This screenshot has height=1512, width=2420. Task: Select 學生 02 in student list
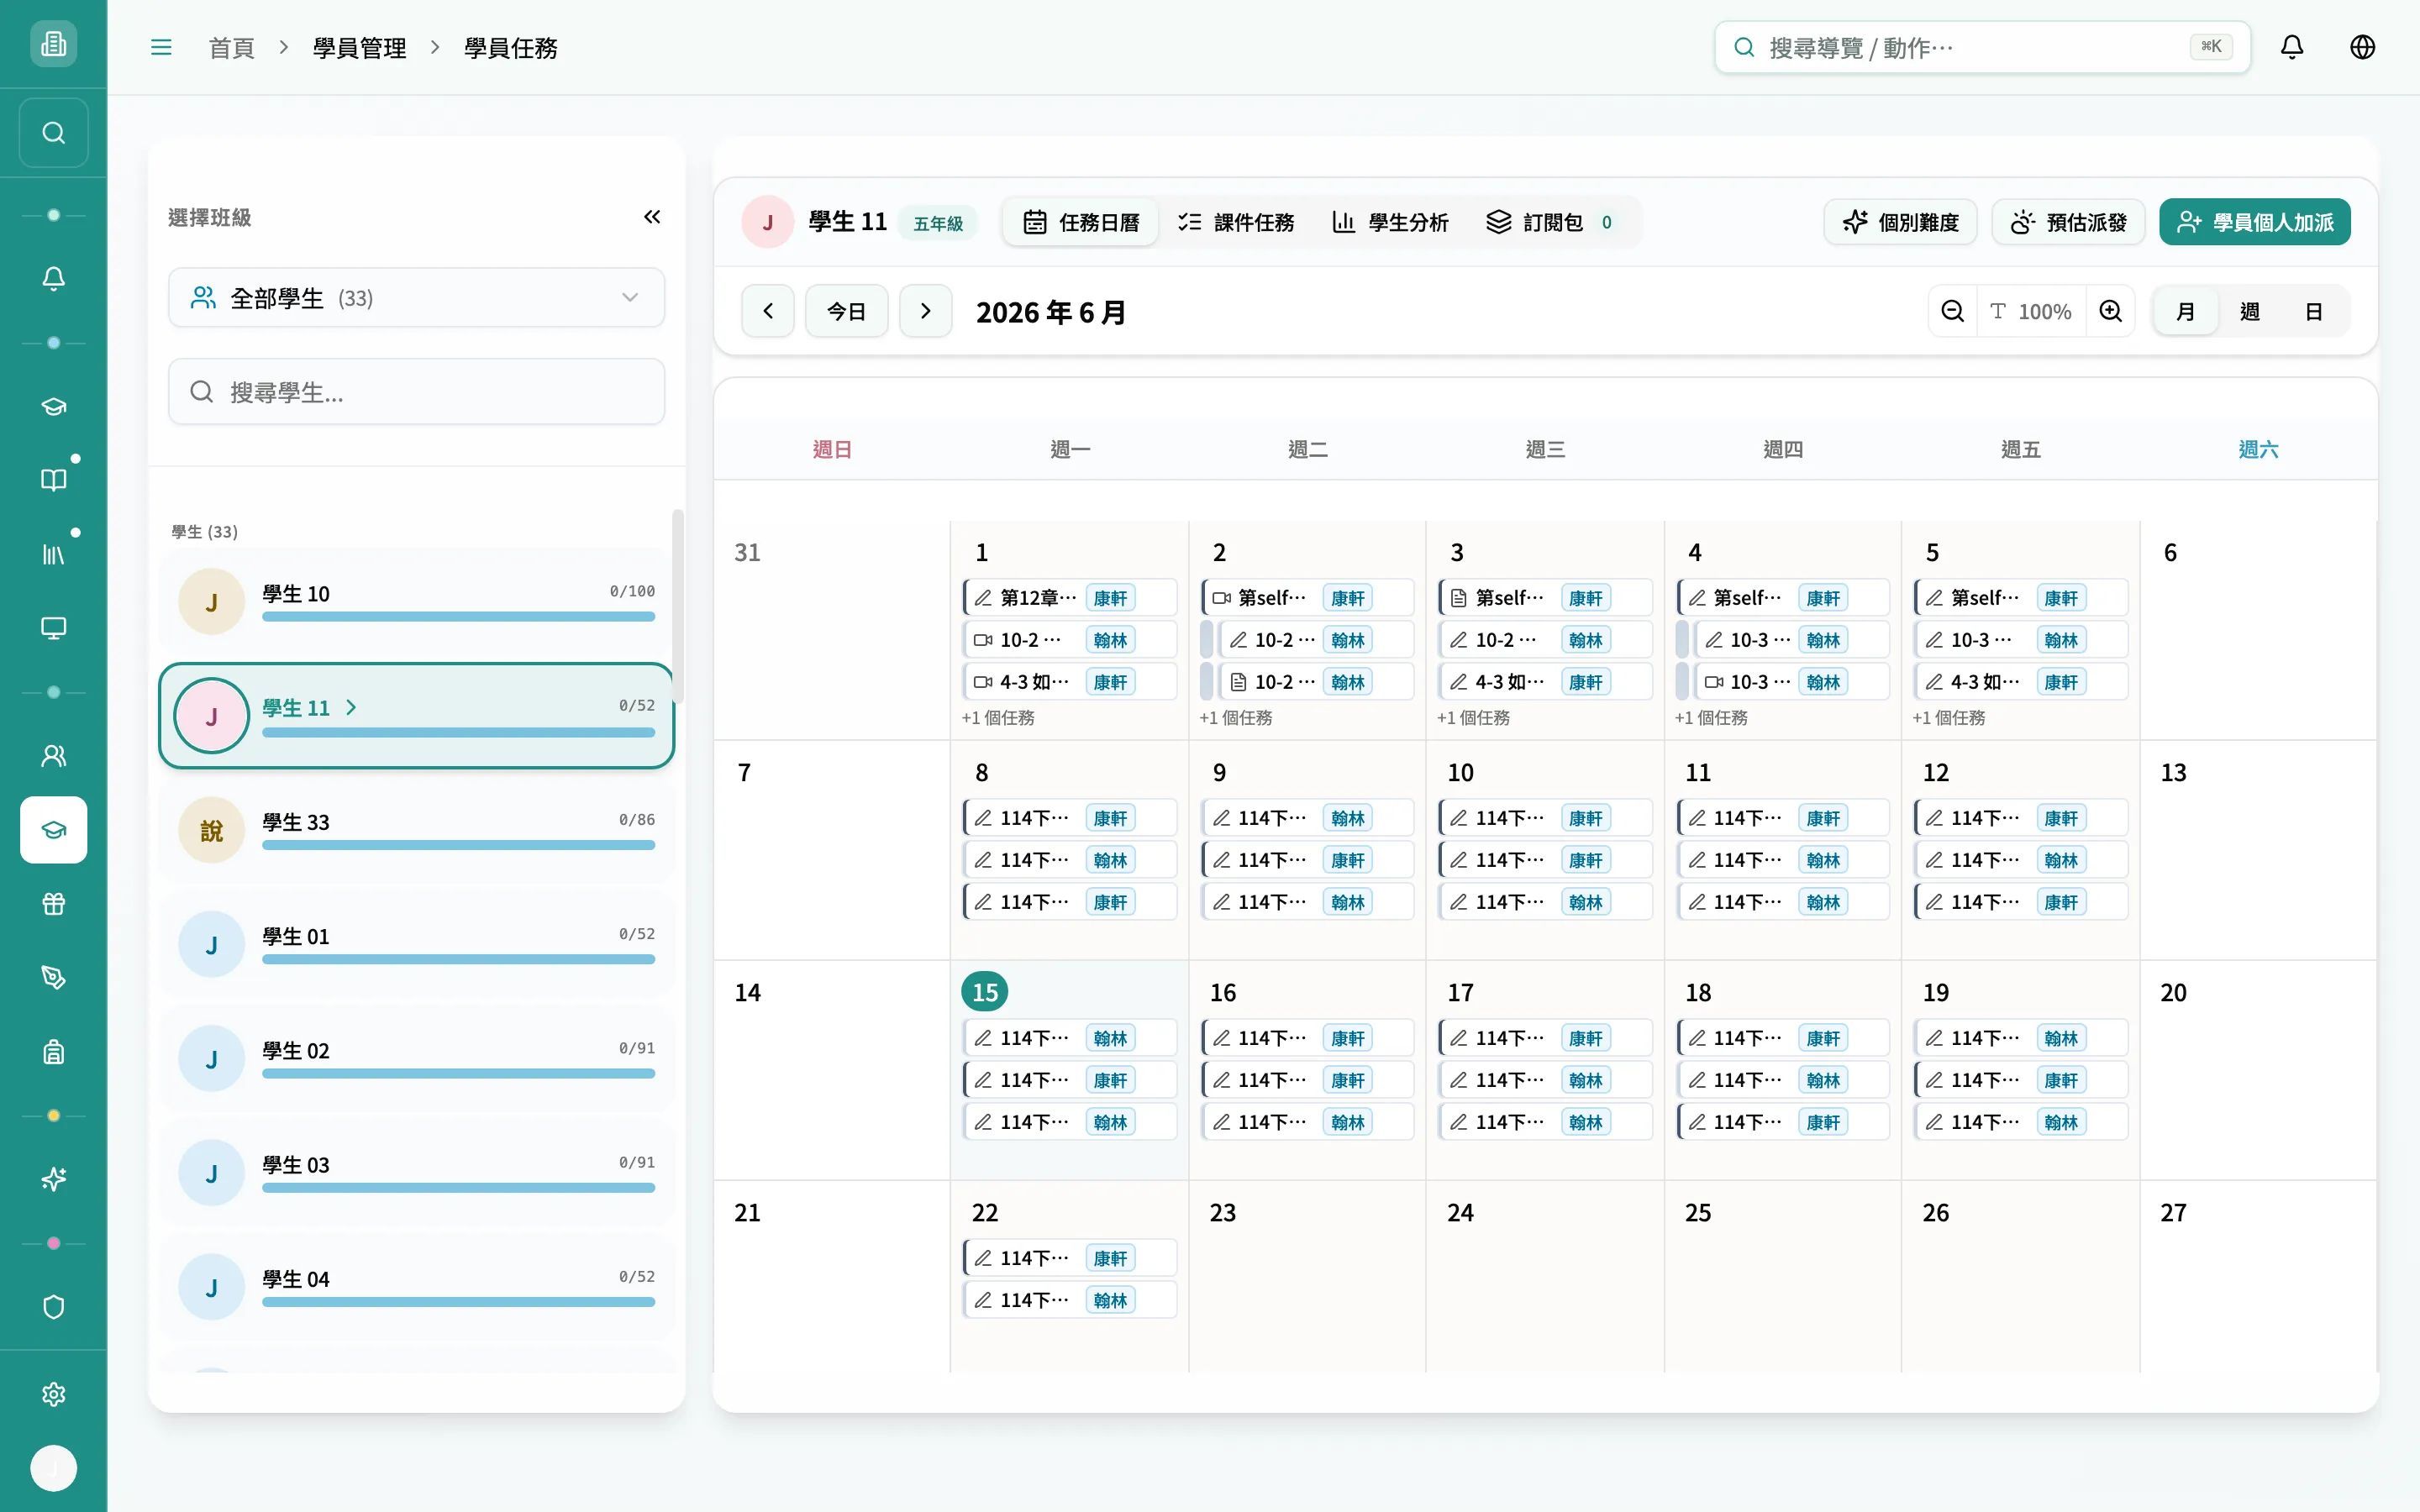[x=417, y=1058]
